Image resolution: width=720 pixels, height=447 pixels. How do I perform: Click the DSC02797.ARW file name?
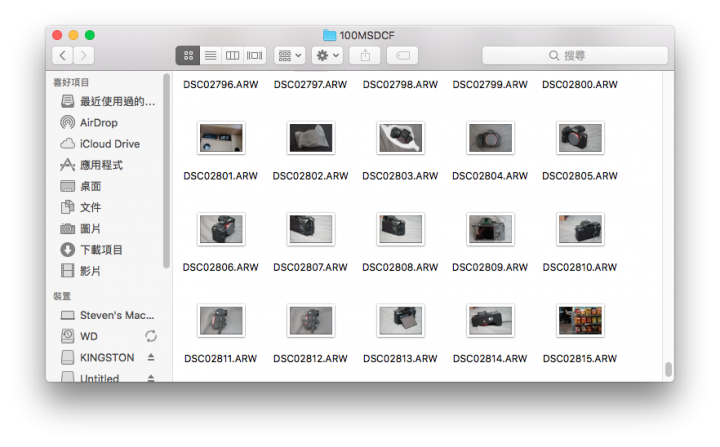[310, 85]
